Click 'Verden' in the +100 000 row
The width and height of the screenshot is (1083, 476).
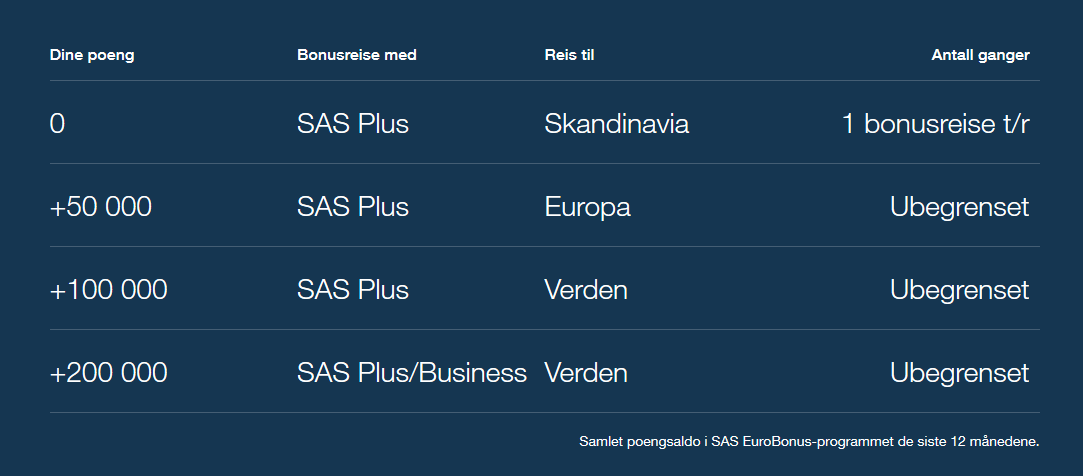(586, 291)
